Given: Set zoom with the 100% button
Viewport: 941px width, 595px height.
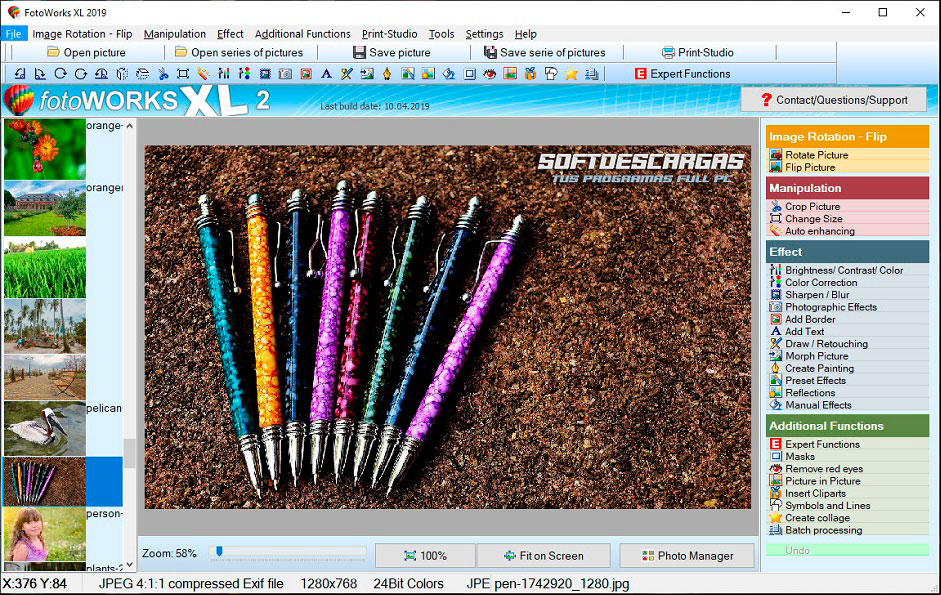Looking at the screenshot, I should (425, 556).
